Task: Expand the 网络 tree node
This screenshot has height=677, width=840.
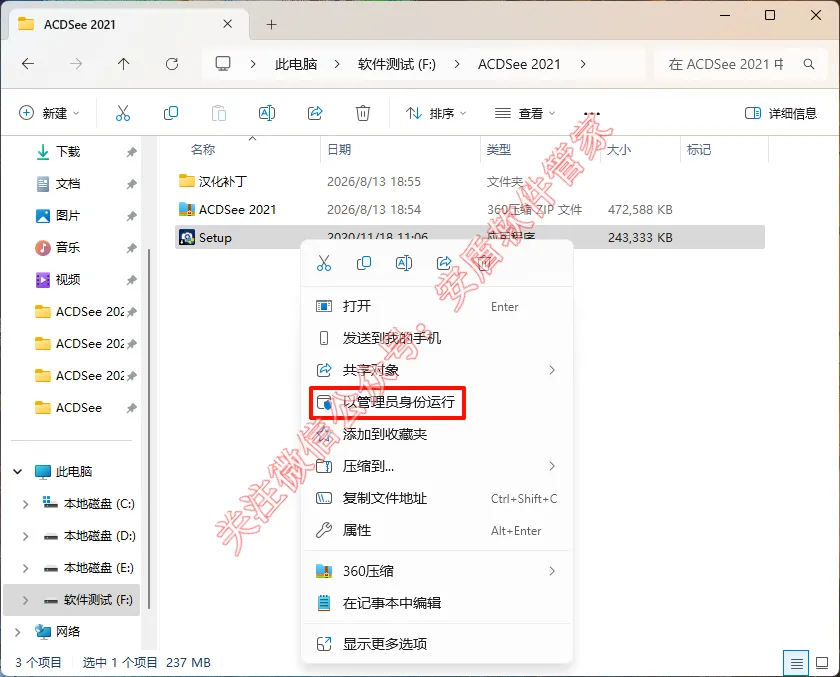Action: (x=18, y=632)
